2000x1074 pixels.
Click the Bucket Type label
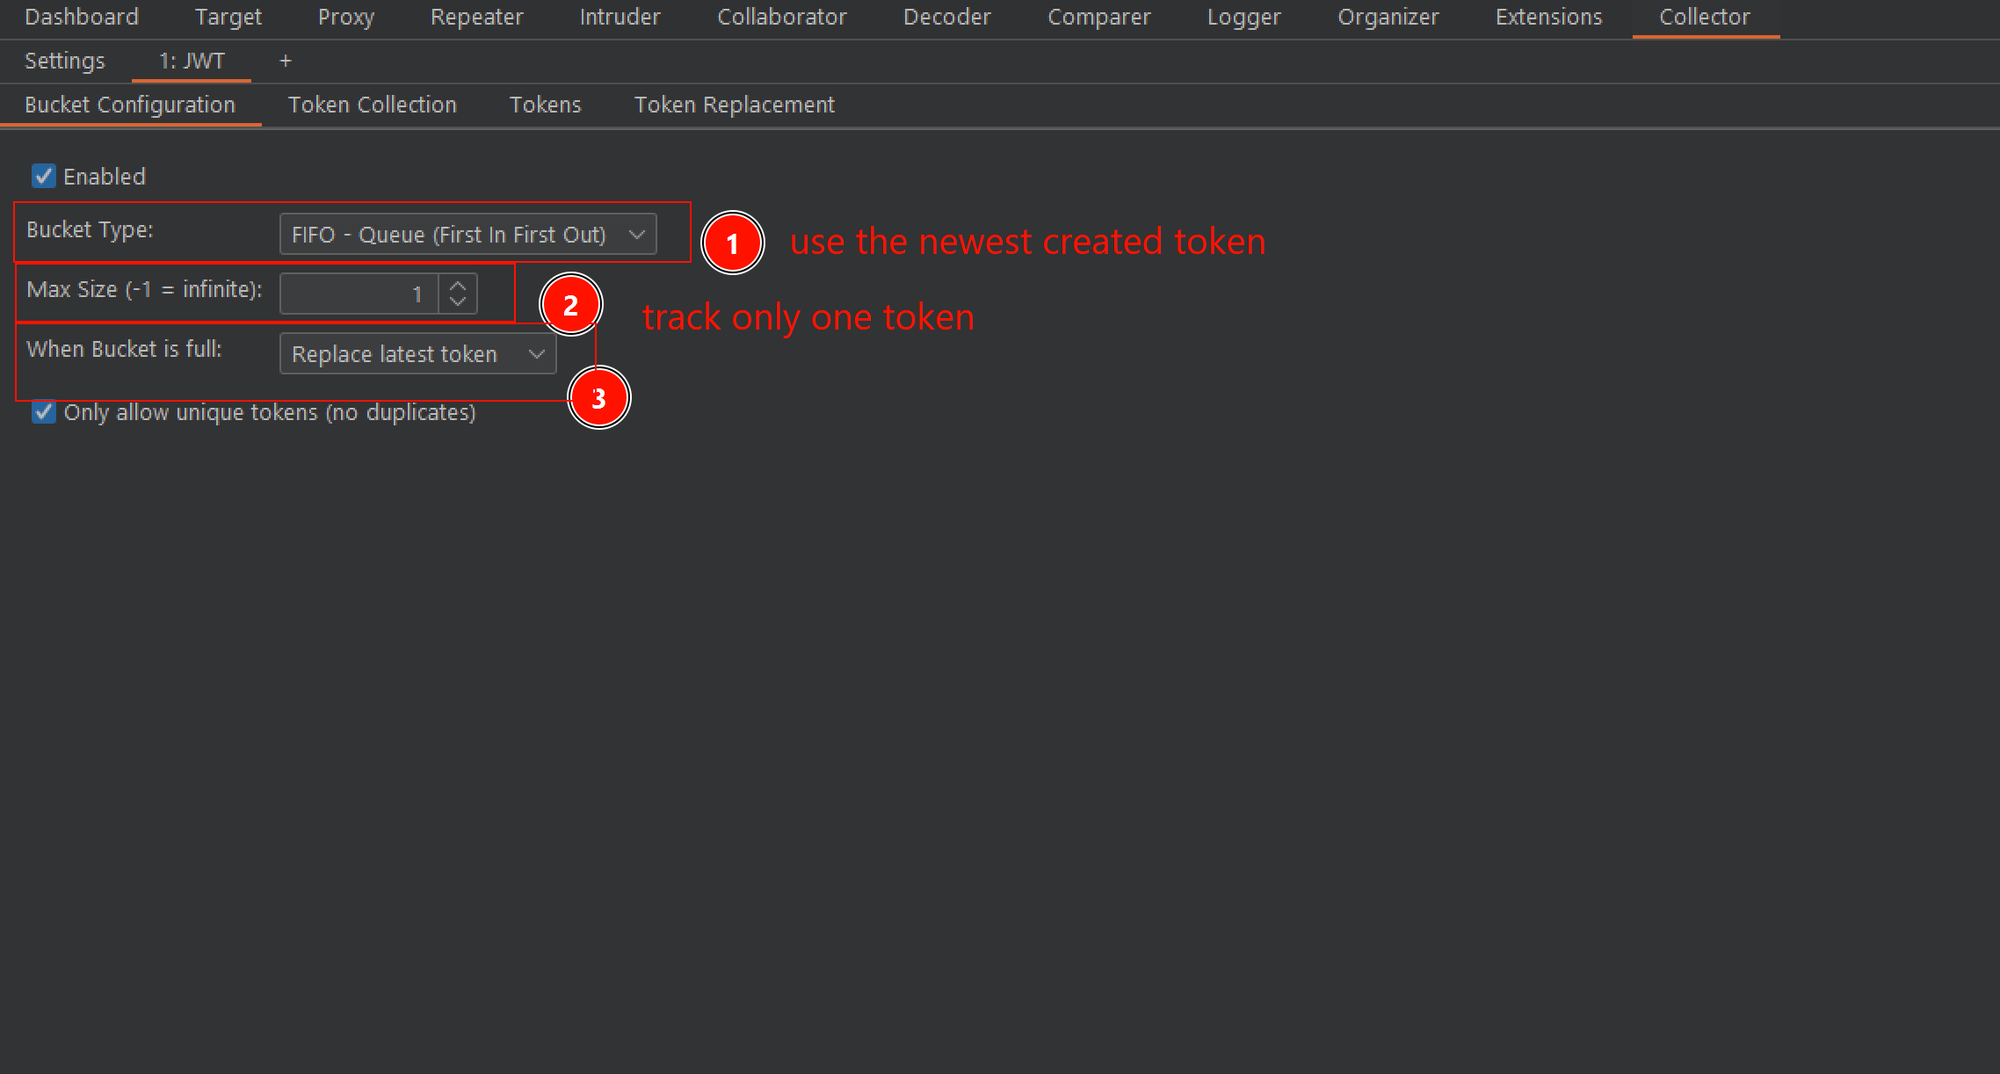90,230
